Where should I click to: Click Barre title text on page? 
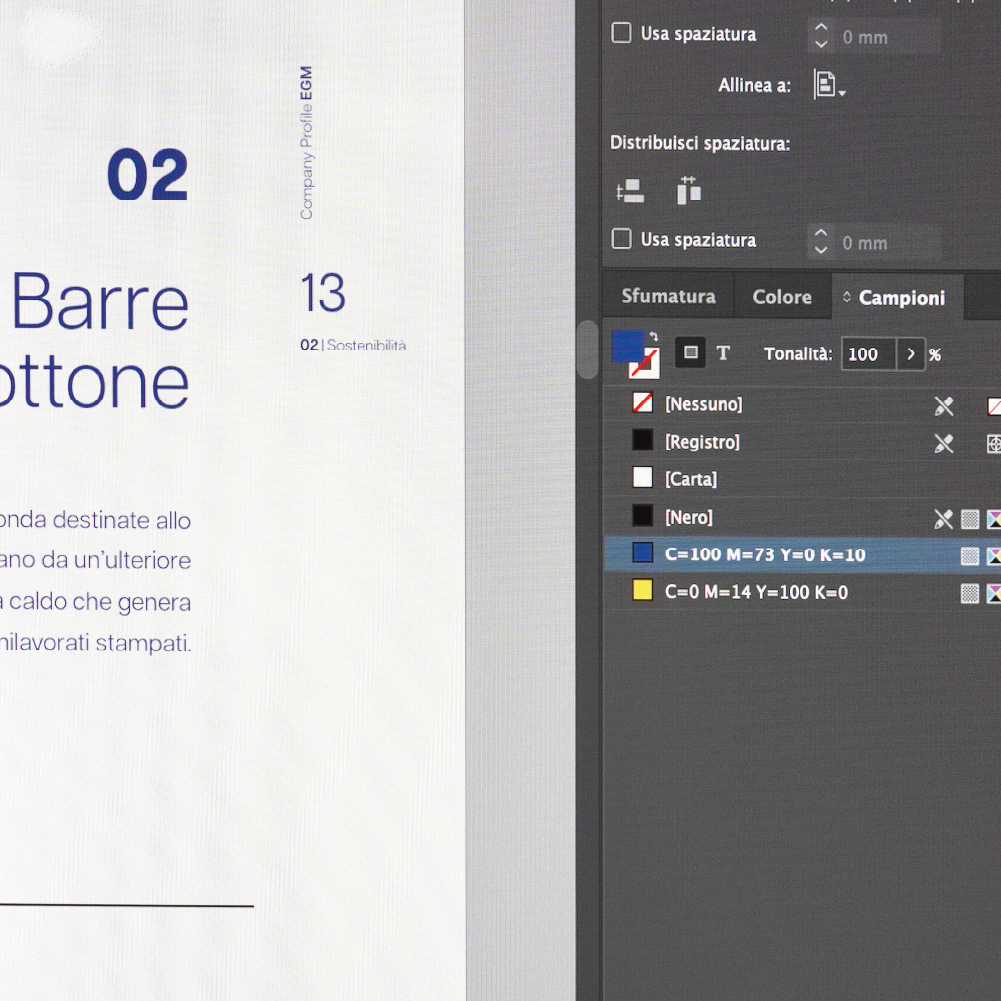[100, 302]
